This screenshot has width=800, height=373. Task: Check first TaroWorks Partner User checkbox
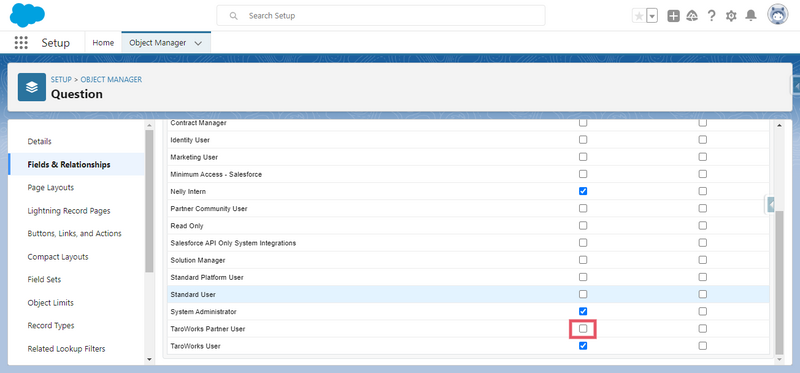point(583,329)
